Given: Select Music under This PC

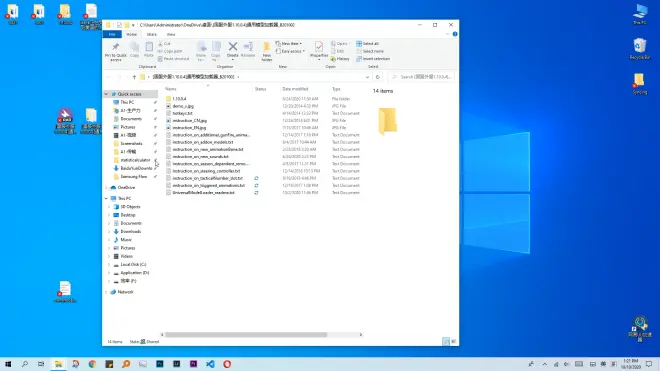Looking at the screenshot, I should click(126, 240).
